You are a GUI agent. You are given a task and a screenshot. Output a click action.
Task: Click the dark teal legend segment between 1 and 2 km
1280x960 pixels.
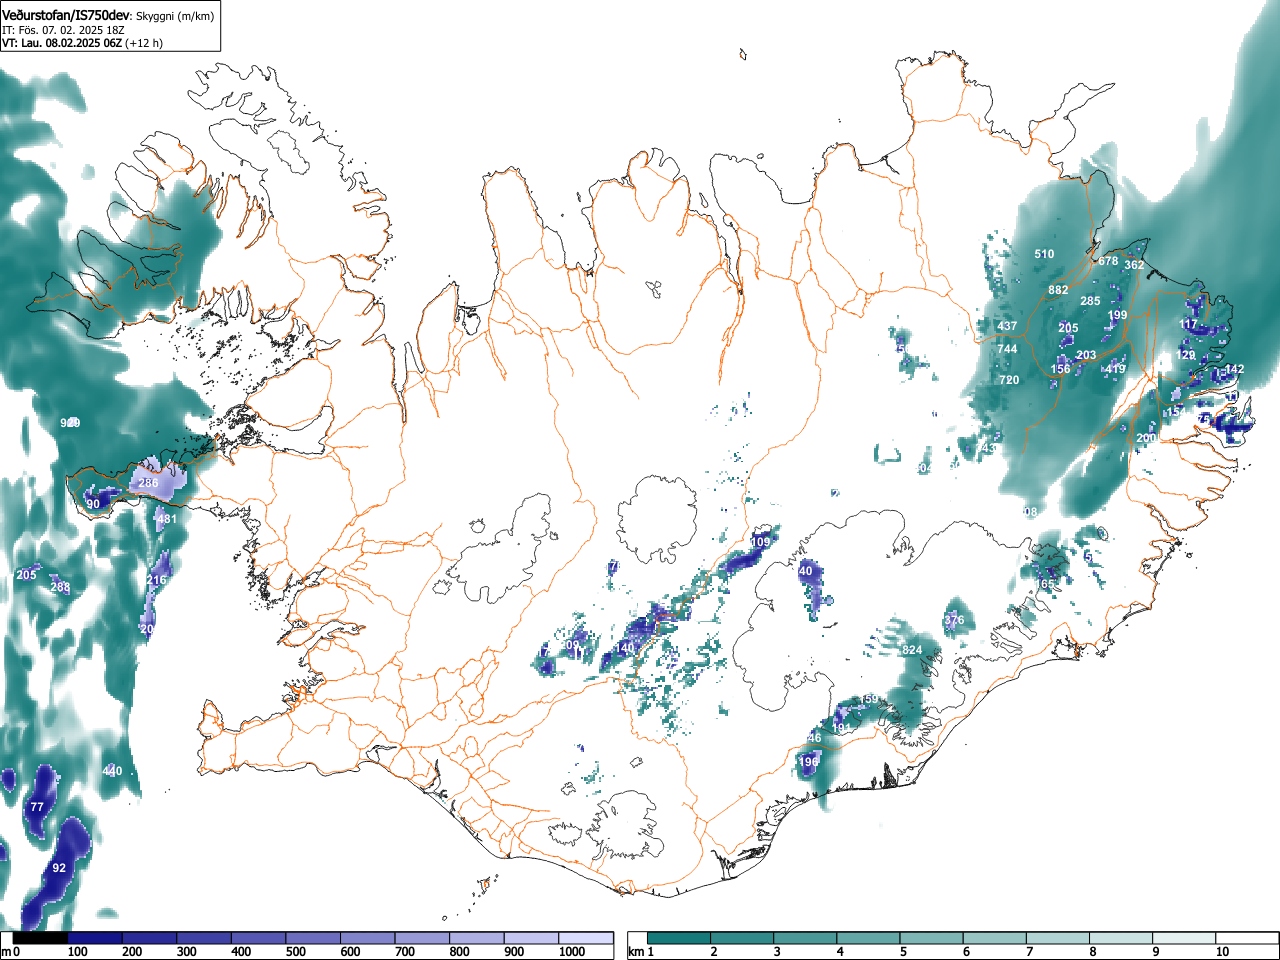tap(679, 938)
